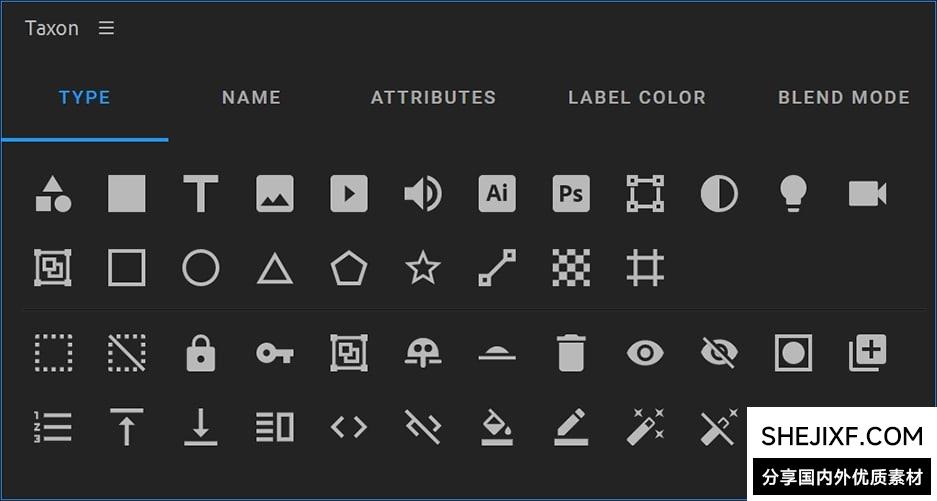Viewport: 937px width, 501px height.
Task: Click the Illustrator (Ai) layer icon
Action: click(497, 193)
